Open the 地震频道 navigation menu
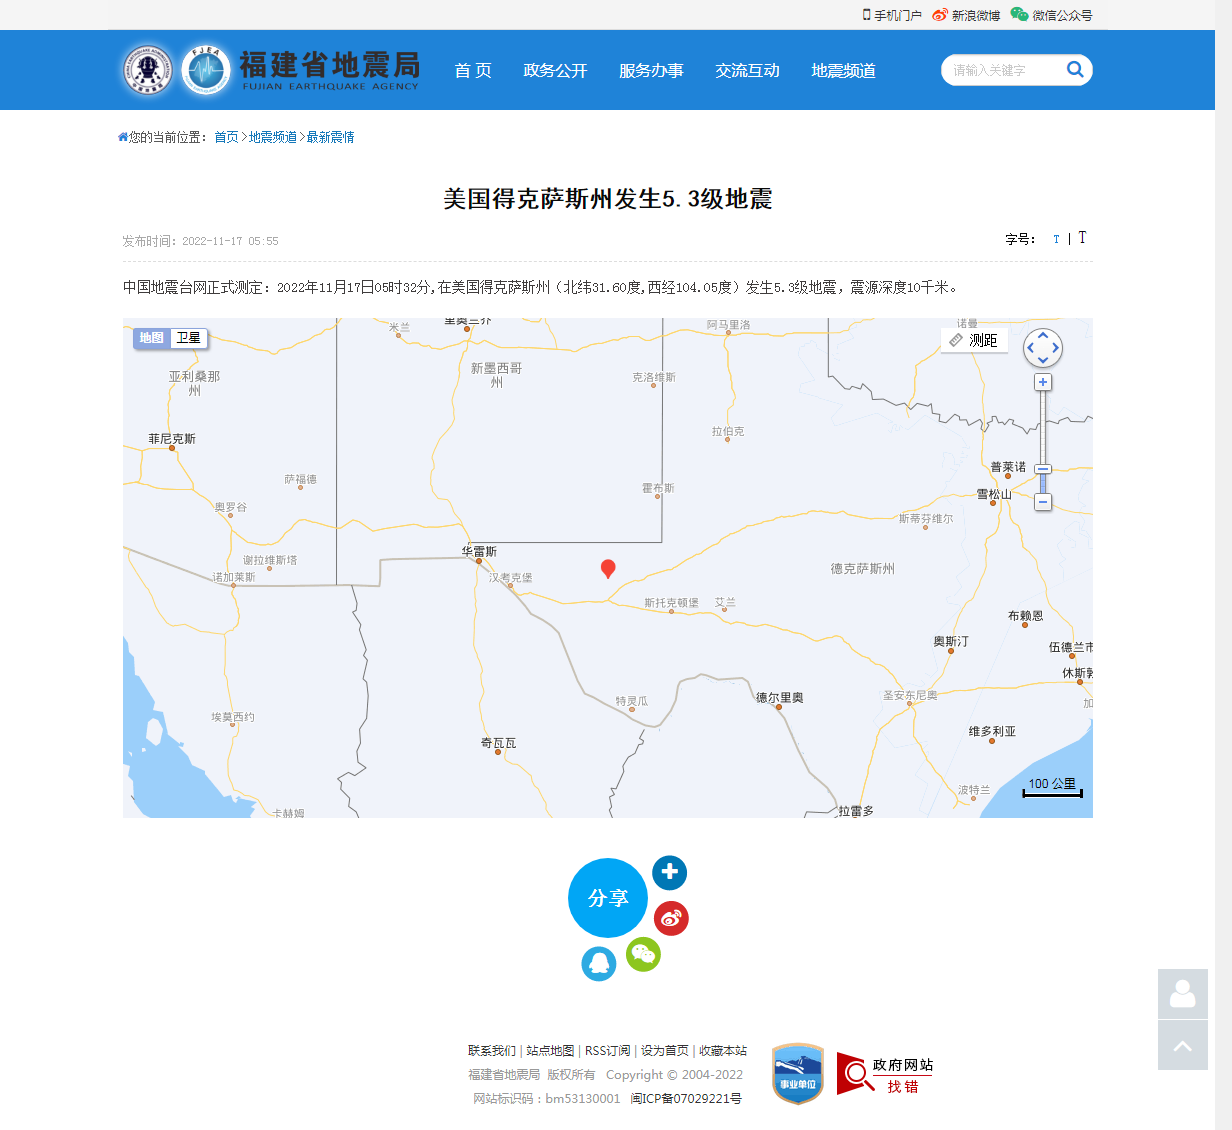The height and width of the screenshot is (1130, 1232). coord(843,70)
